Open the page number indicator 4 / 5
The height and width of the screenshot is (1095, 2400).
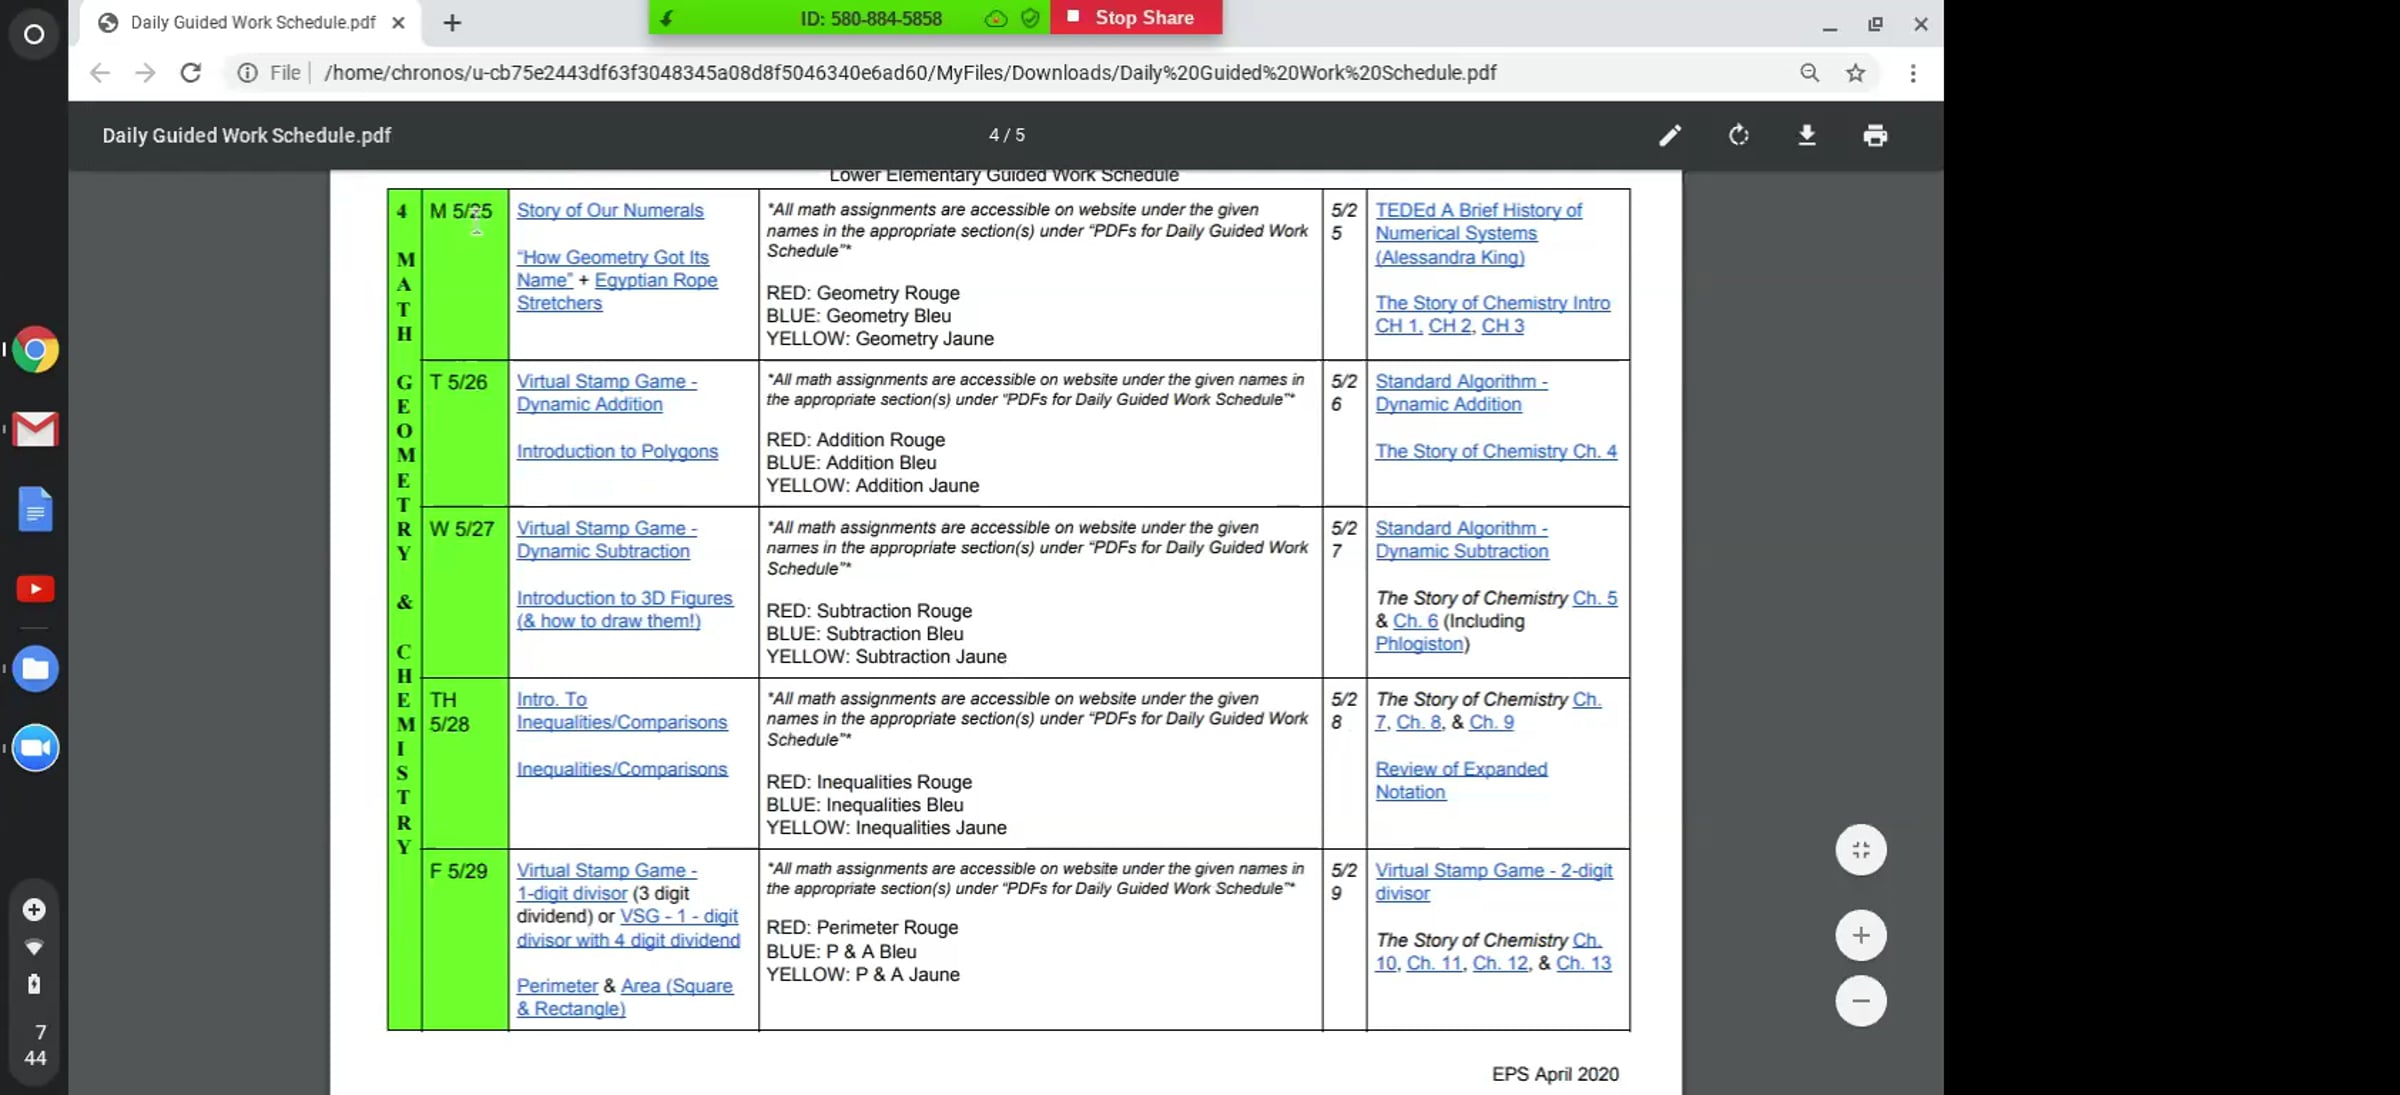[x=1006, y=135]
